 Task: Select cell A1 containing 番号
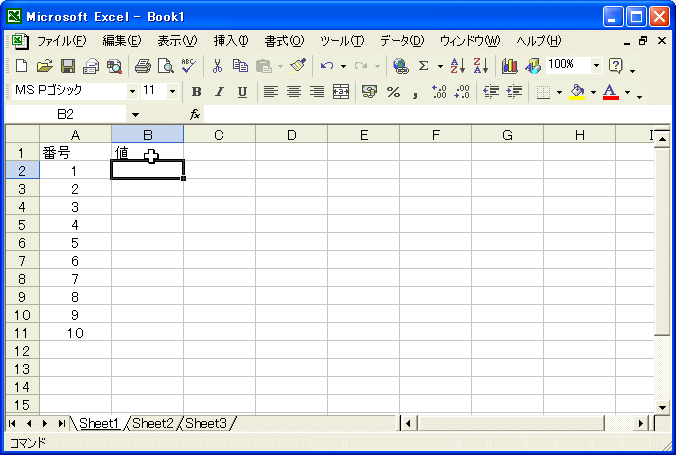point(75,153)
